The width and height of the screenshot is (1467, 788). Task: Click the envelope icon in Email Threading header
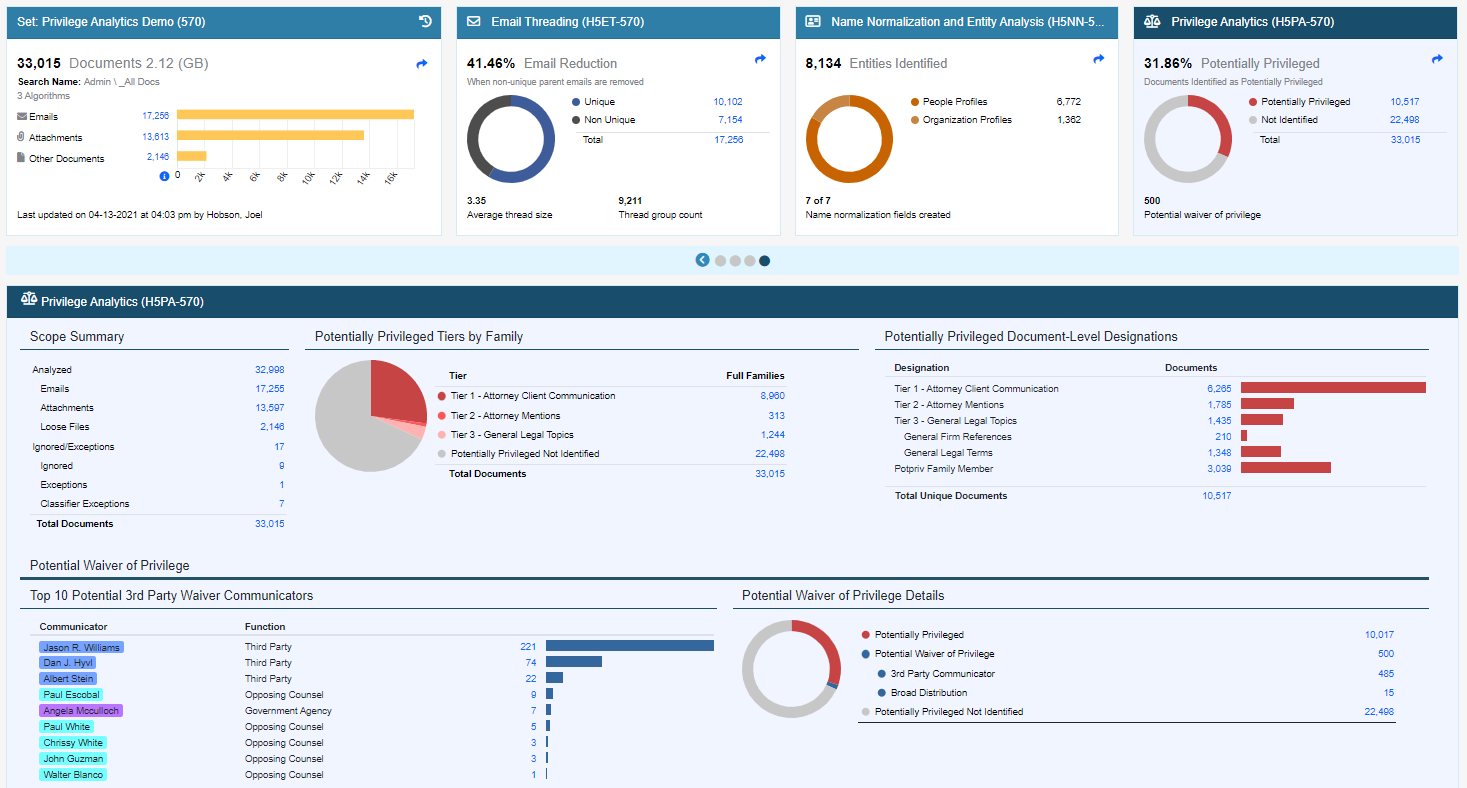[474, 21]
